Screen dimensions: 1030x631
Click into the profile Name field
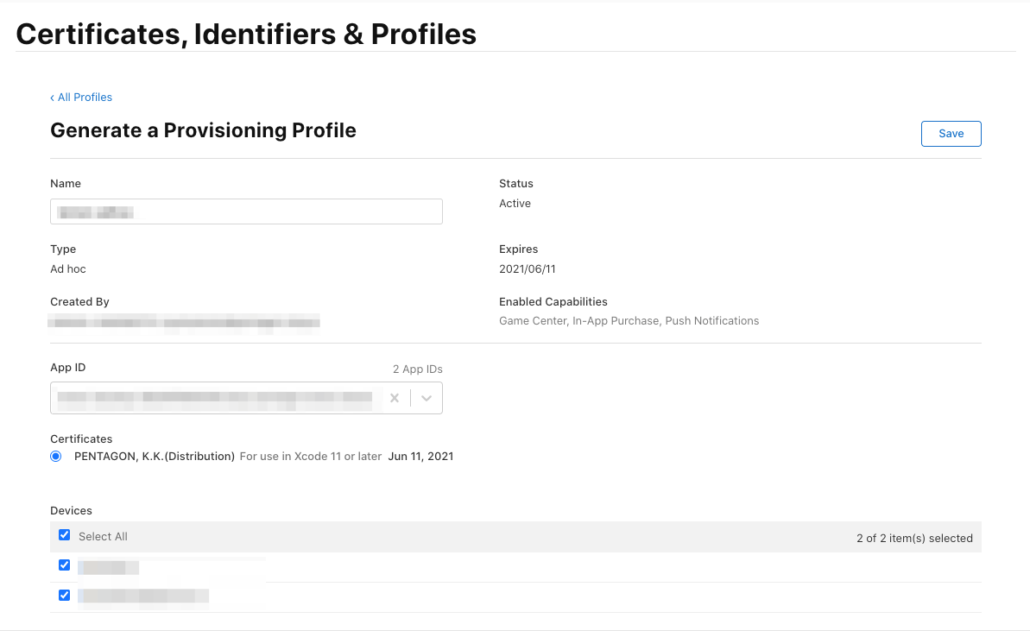[x=246, y=212]
